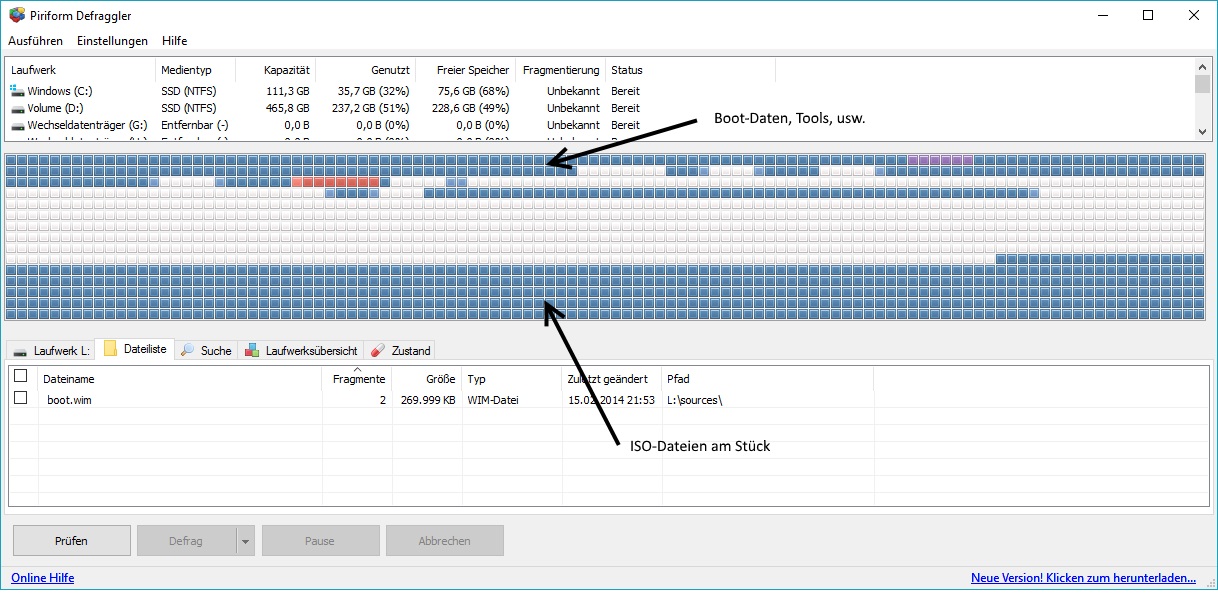This screenshot has height=600, width=1218.
Task: Sort file list by Pfad header
Action: pyautogui.click(x=768, y=379)
